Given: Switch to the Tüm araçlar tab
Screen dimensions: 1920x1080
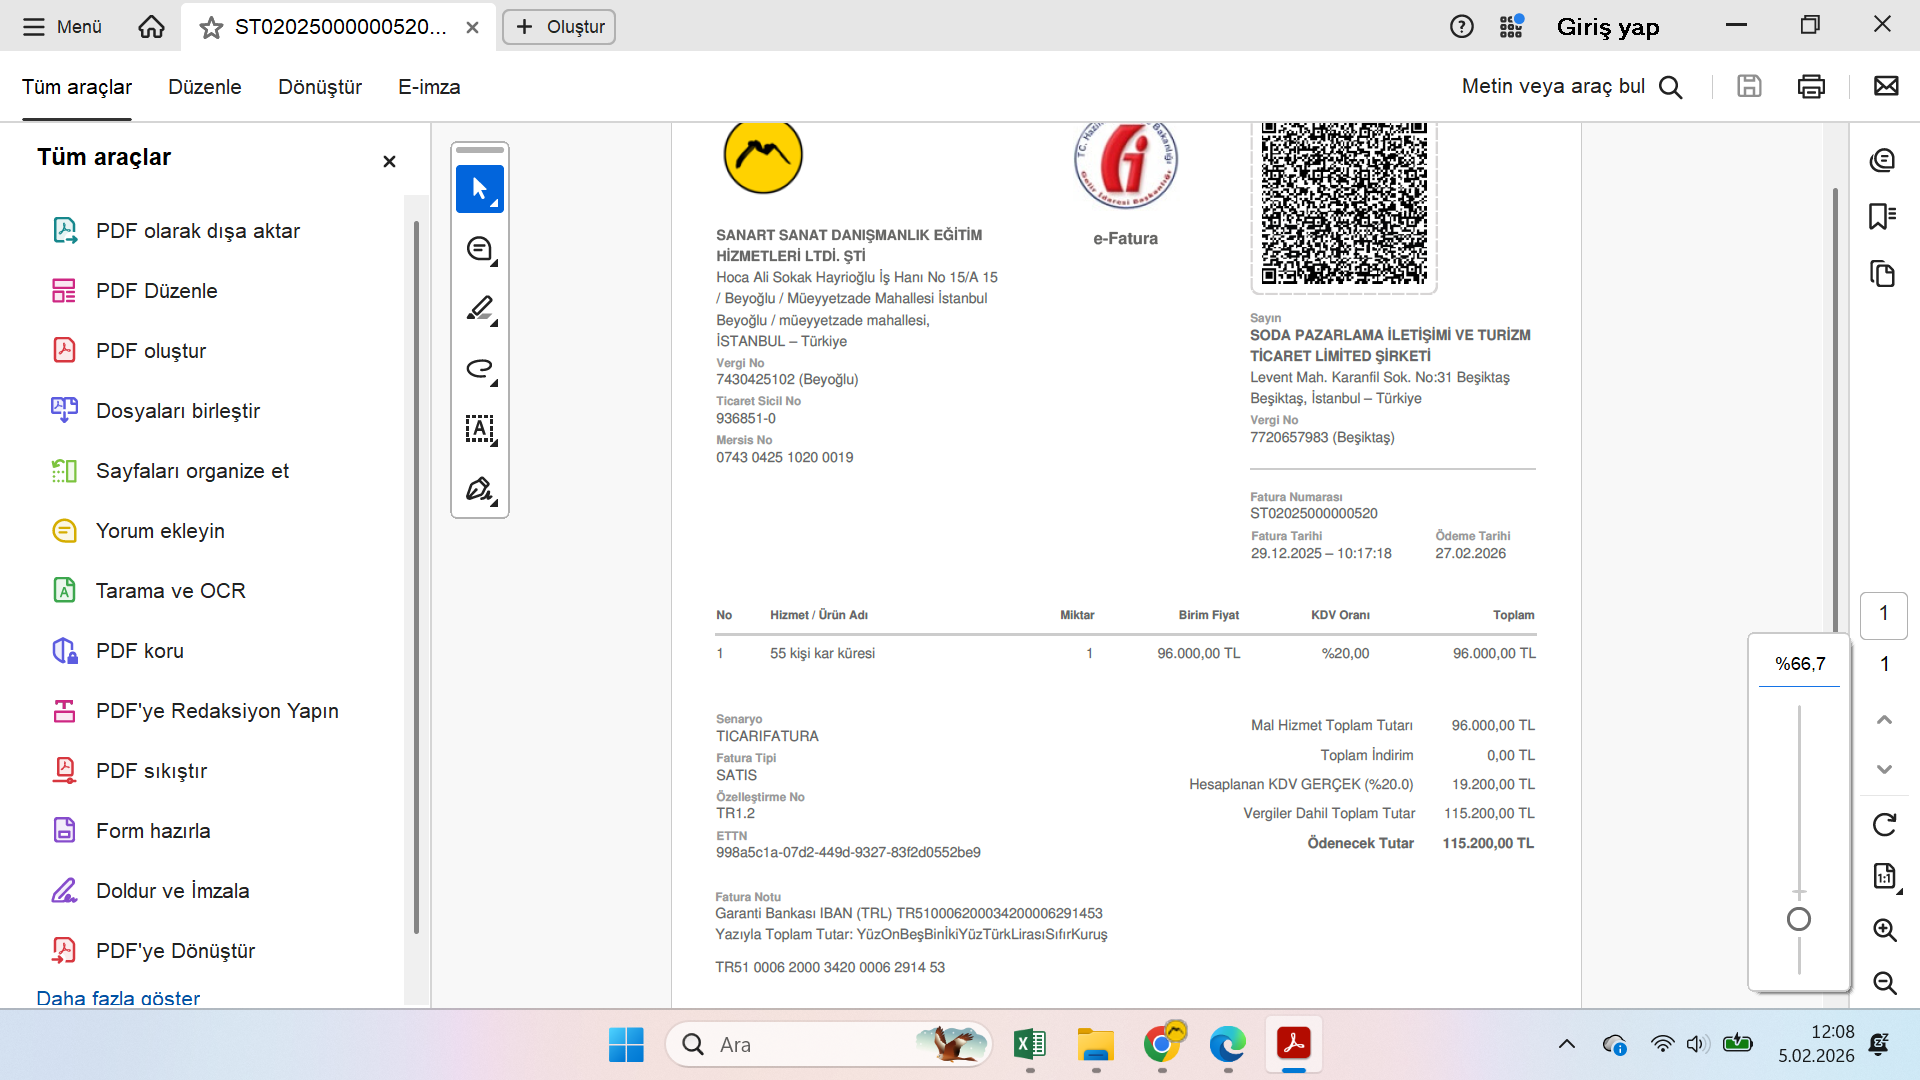Looking at the screenshot, I should tap(77, 87).
